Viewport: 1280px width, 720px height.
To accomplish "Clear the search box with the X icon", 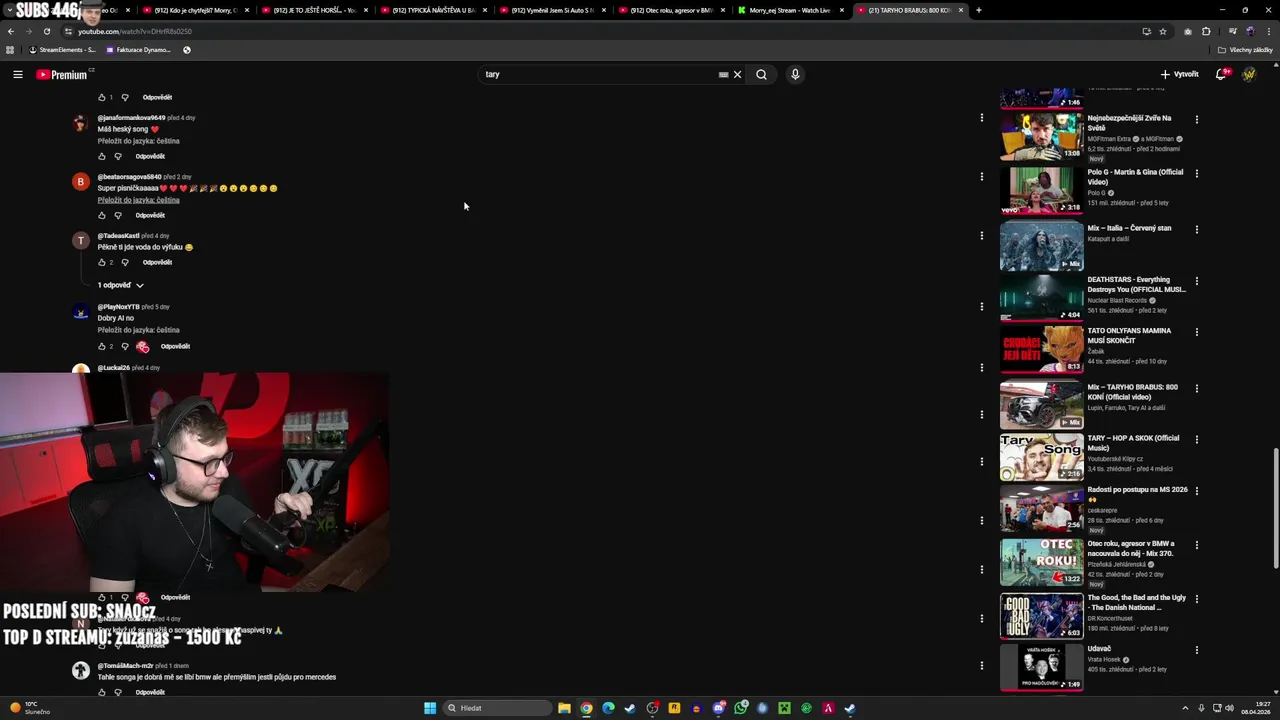I will [737, 74].
